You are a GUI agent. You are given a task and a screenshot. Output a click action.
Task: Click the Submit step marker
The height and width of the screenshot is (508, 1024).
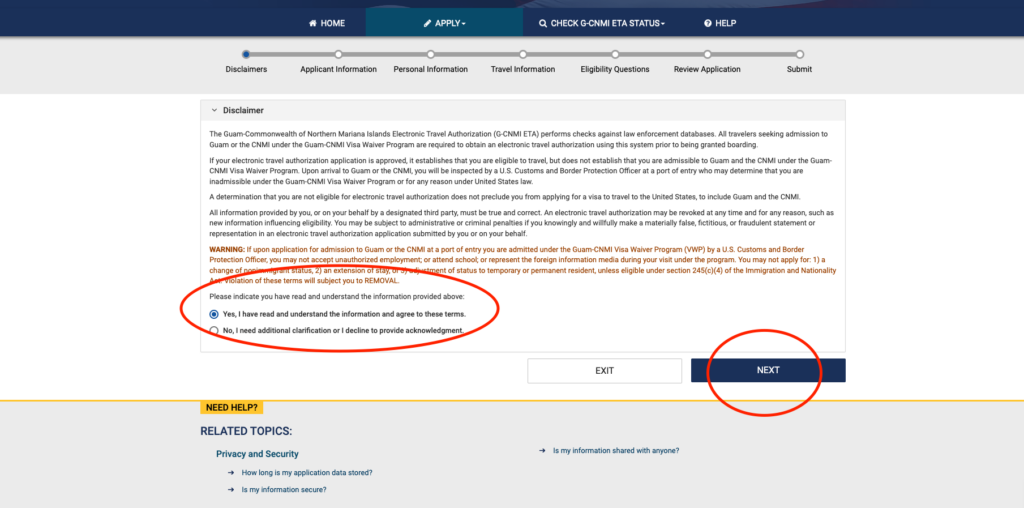click(799, 54)
